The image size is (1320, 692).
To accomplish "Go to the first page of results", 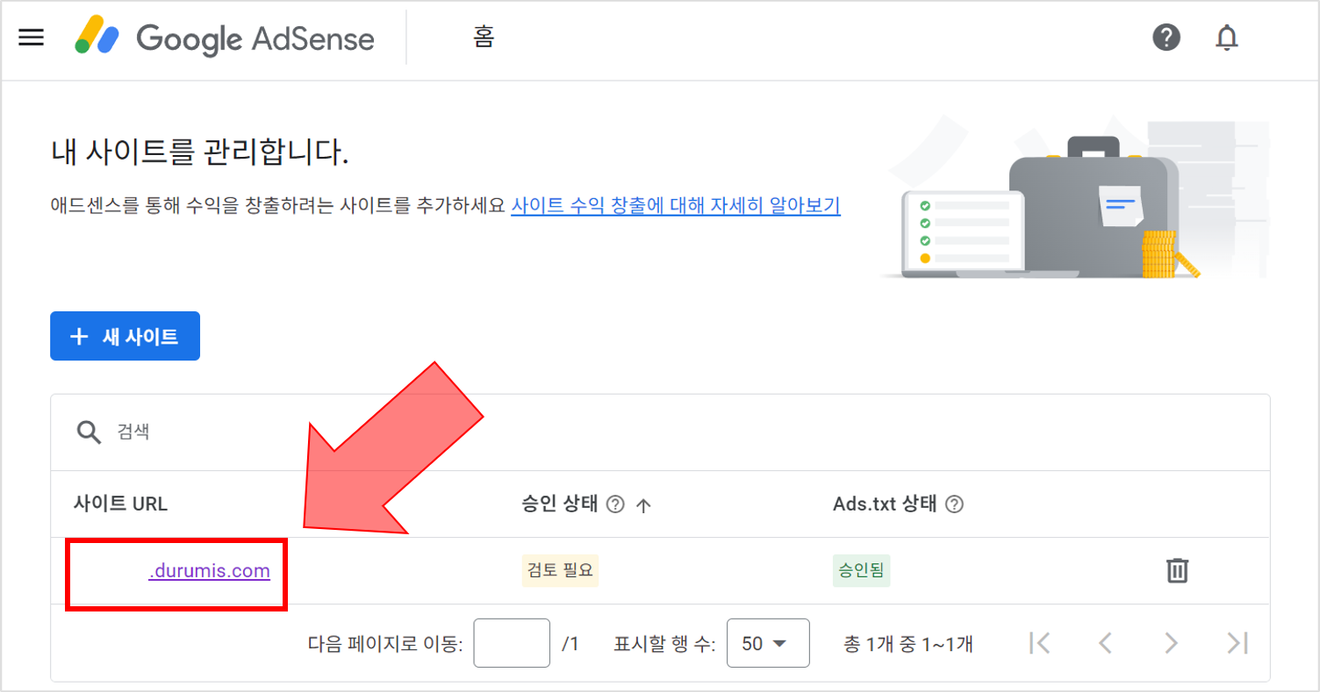I will click(1040, 643).
